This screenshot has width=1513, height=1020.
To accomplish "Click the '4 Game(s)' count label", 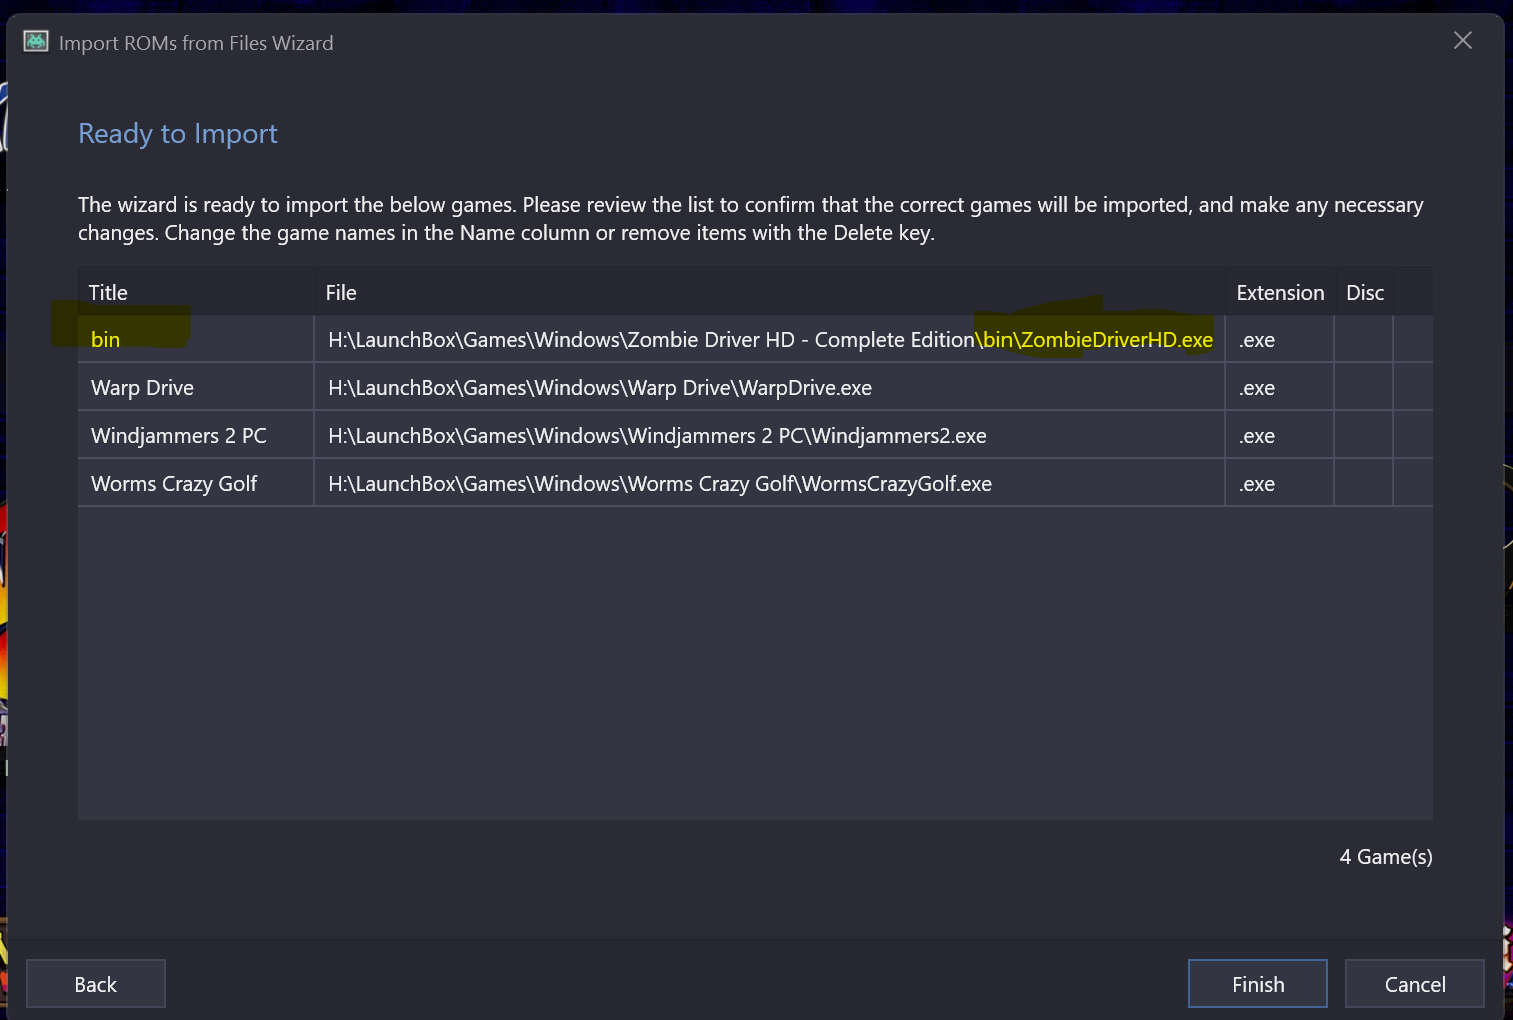I will (x=1385, y=856).
